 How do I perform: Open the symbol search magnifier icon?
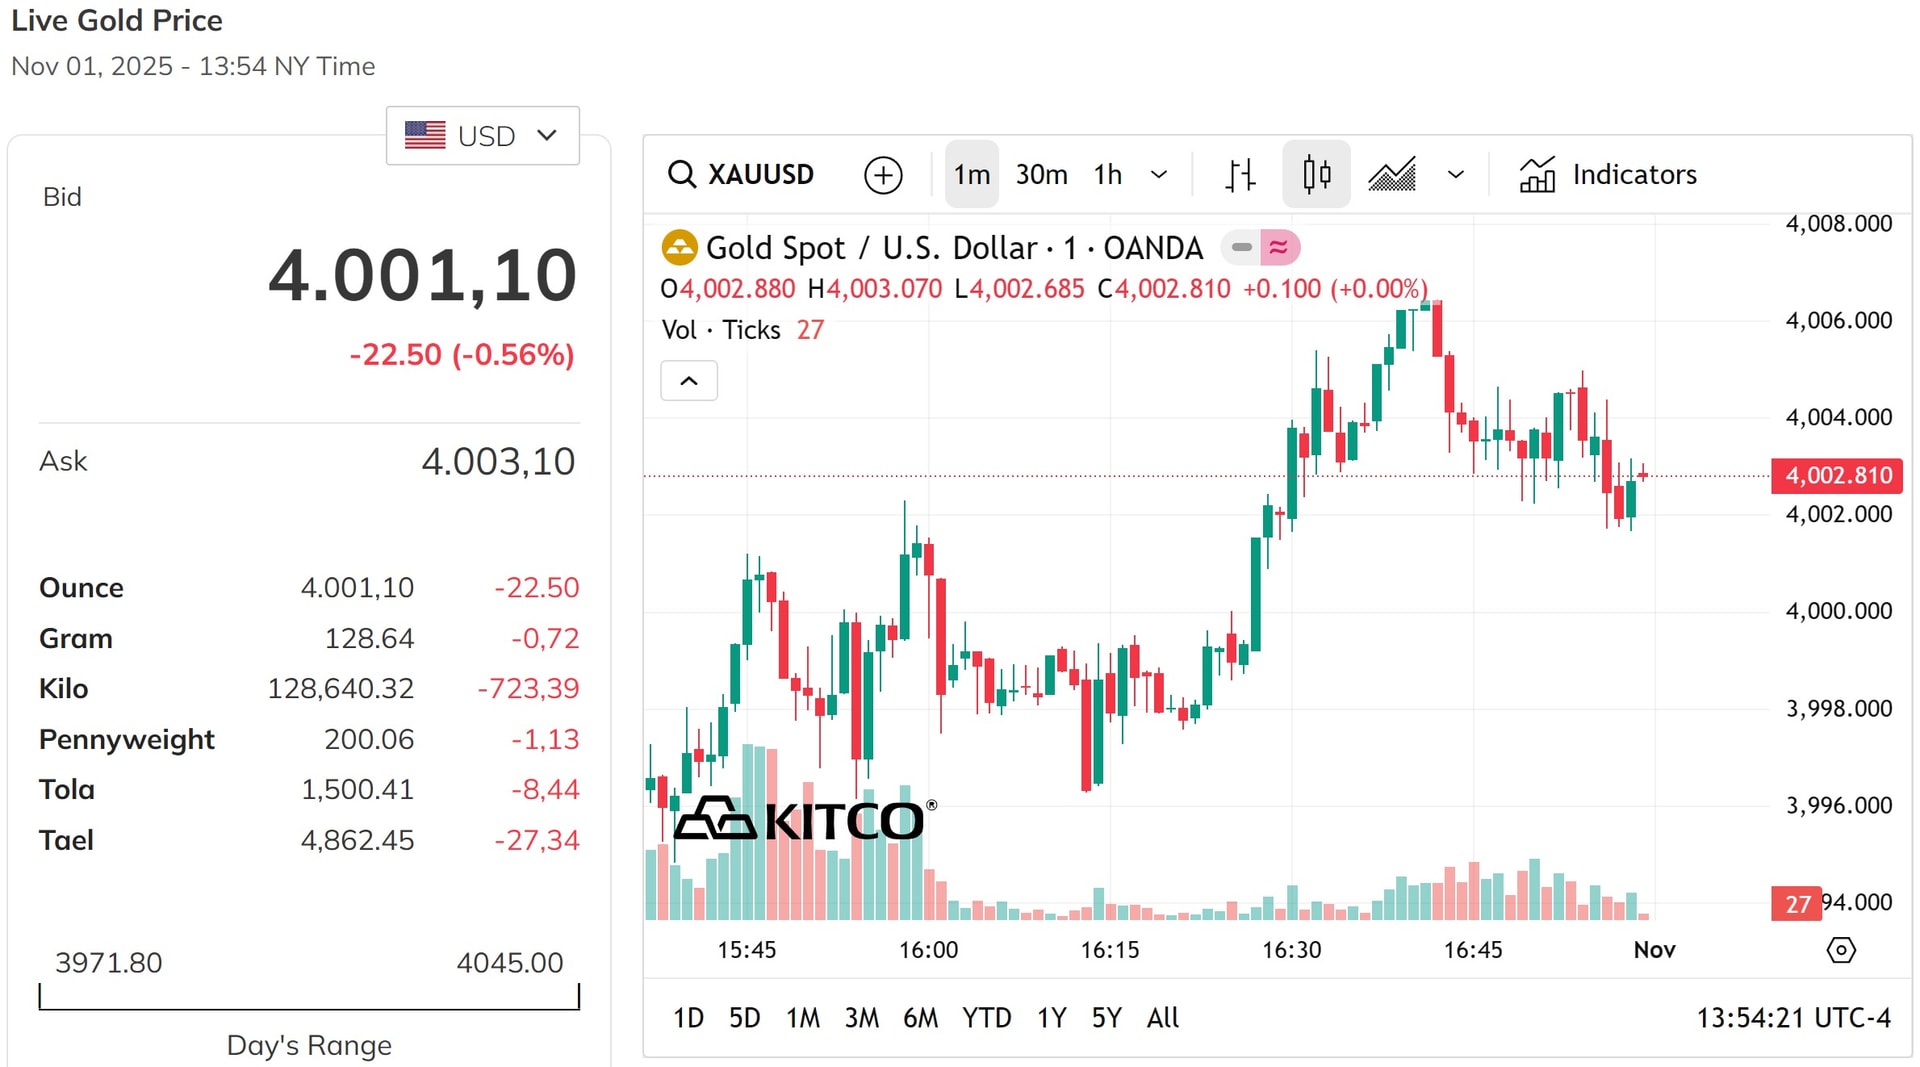(683, 174)
